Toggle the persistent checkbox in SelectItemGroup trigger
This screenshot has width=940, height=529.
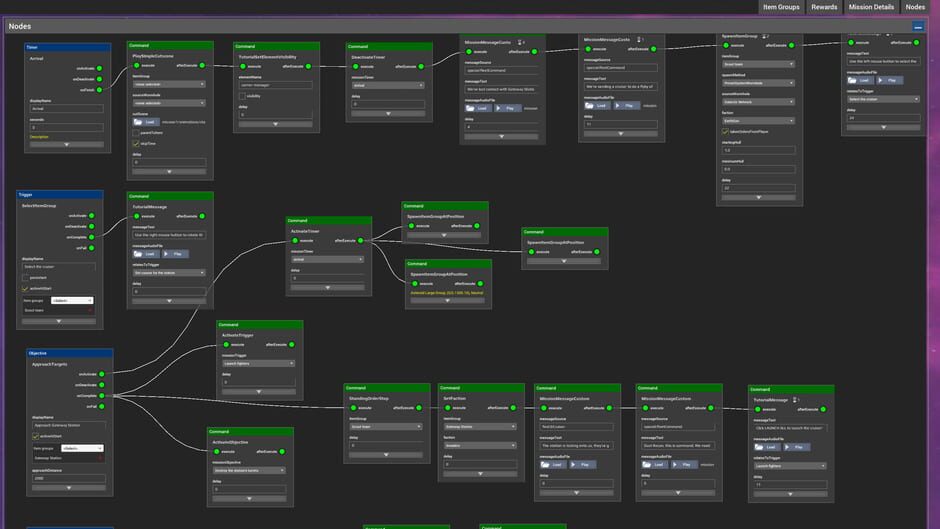[26, 280]
